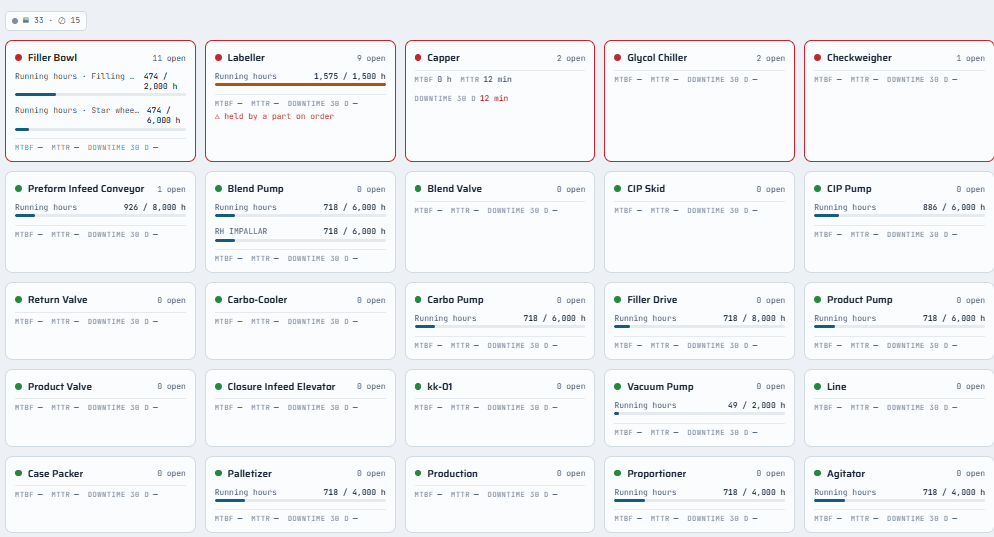Viewport: 994px width, 537px height.
Task: Click the '886 / 6,000 h' value on CIP Pump
Action: pyautogui.click(x=954, y=207)
